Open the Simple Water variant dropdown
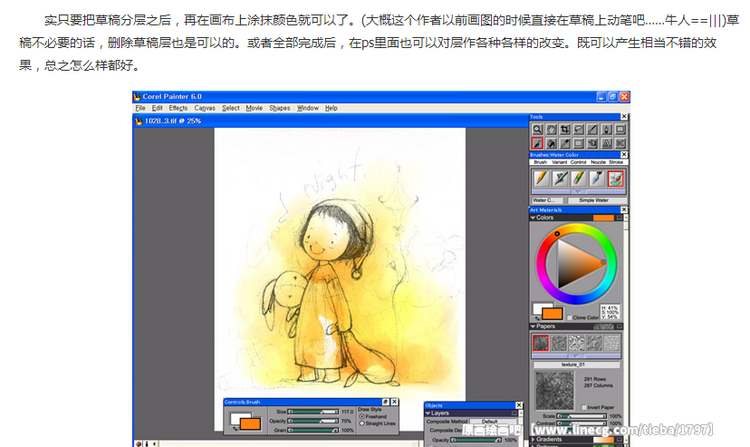The height and width of the screenshot is (447, 750). [x=597, y=200]
